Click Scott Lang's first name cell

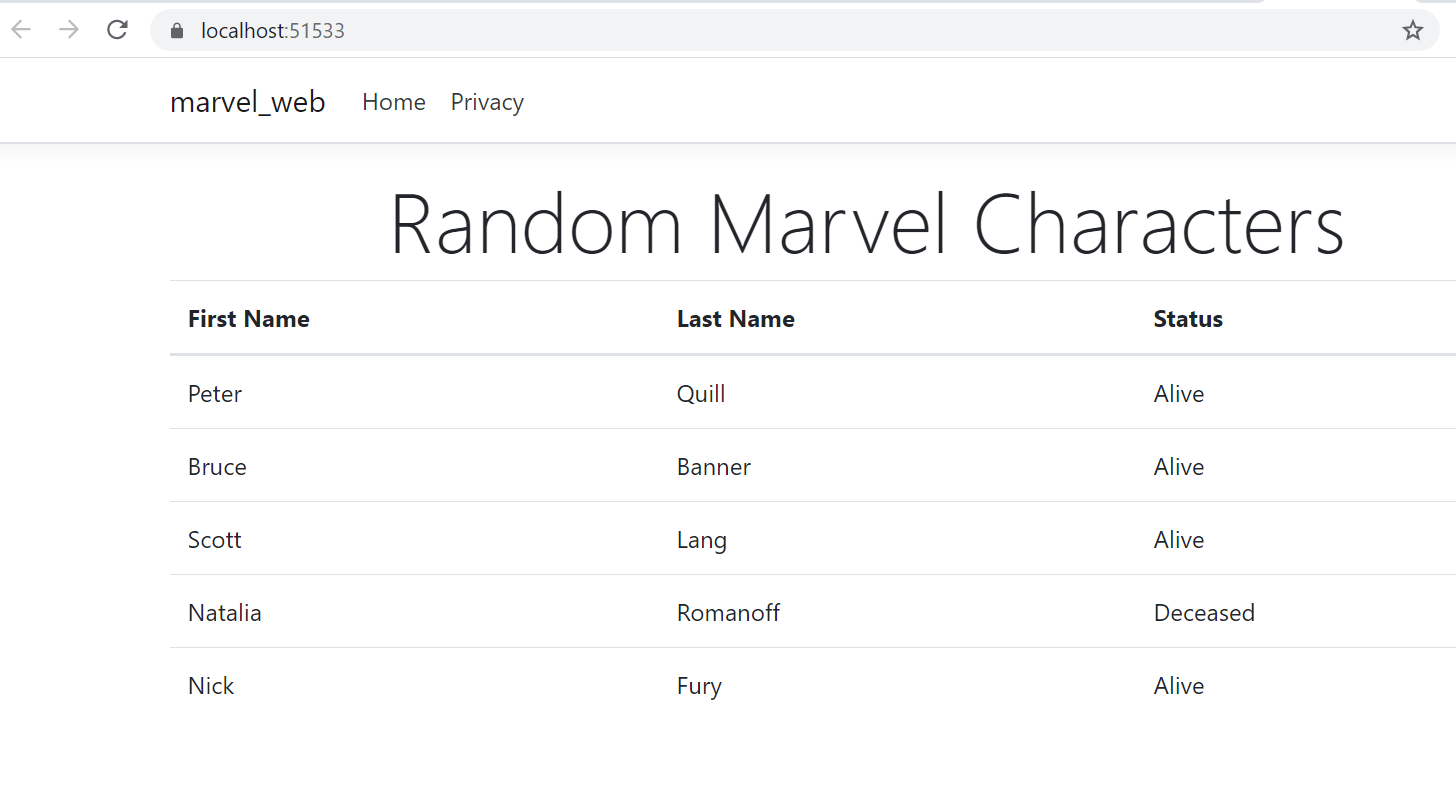[215, 539]
